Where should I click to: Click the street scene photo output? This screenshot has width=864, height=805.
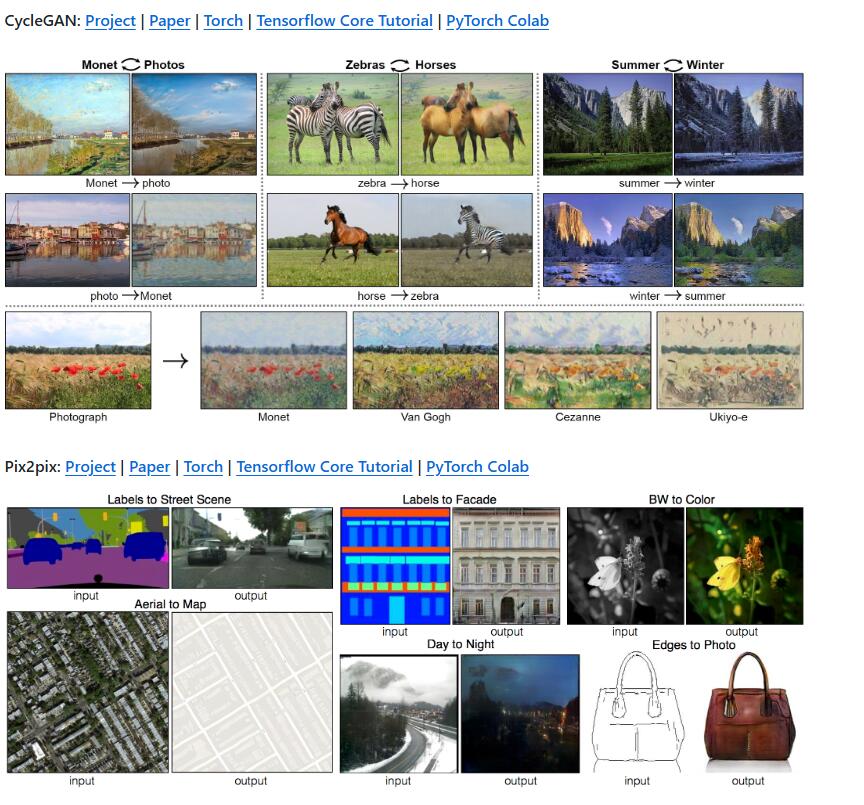tap(252, 548)
